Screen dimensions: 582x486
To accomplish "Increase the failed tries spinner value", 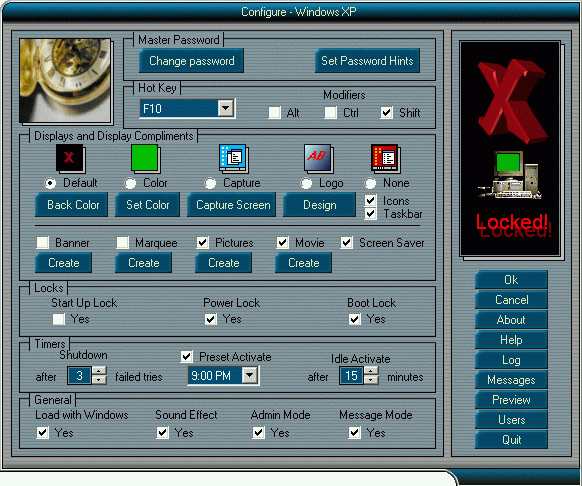I will 99,371.
